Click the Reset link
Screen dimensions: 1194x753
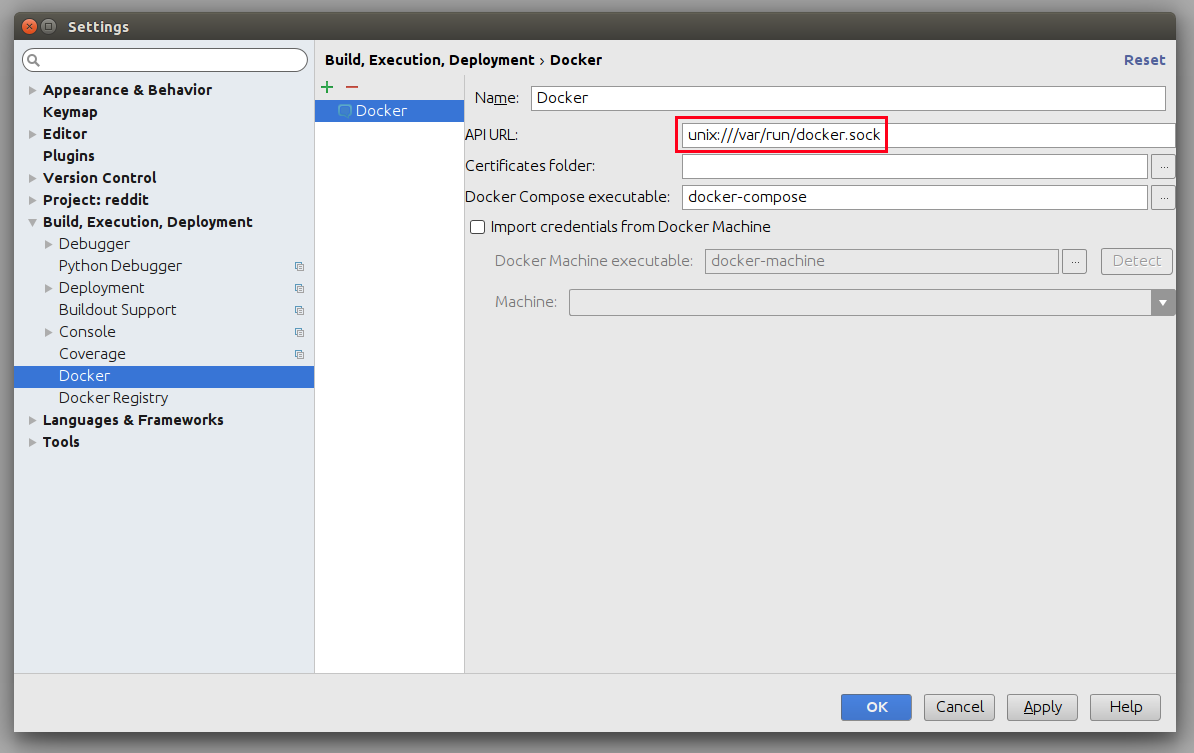(1144, 59)
